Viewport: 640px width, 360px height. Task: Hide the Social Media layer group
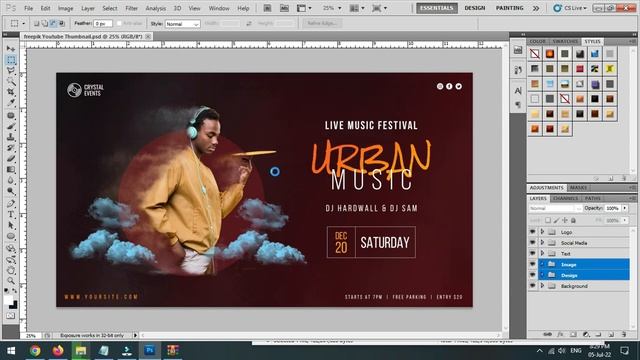532,242
